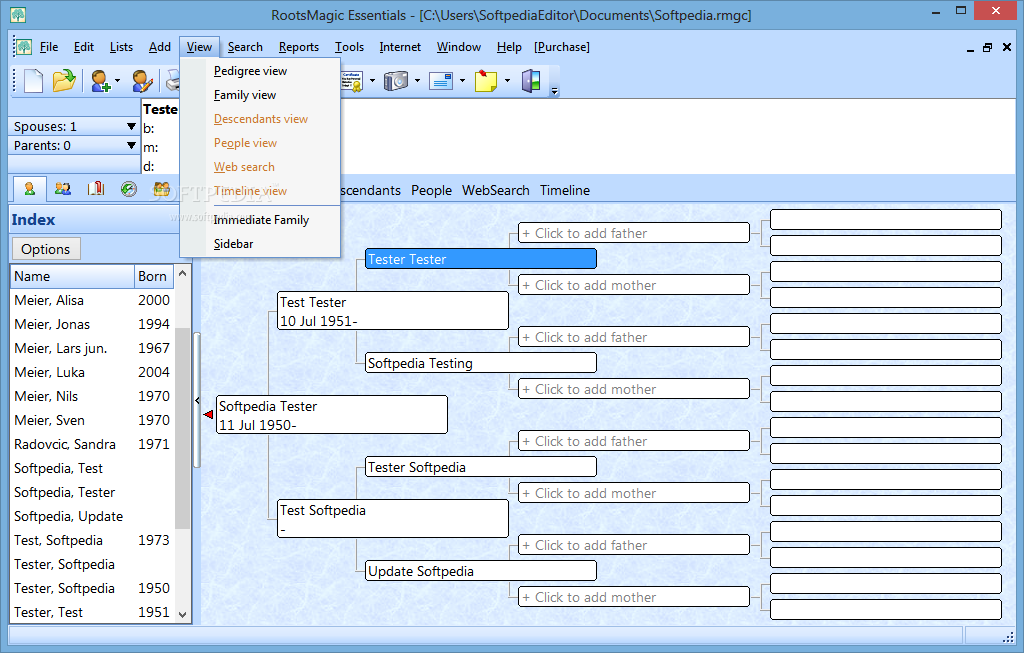The image size is (1024, 653).
Task: Click the RootsMagic tree icon in menu bar
Action: pyautogui.click(x=24, y=47)
